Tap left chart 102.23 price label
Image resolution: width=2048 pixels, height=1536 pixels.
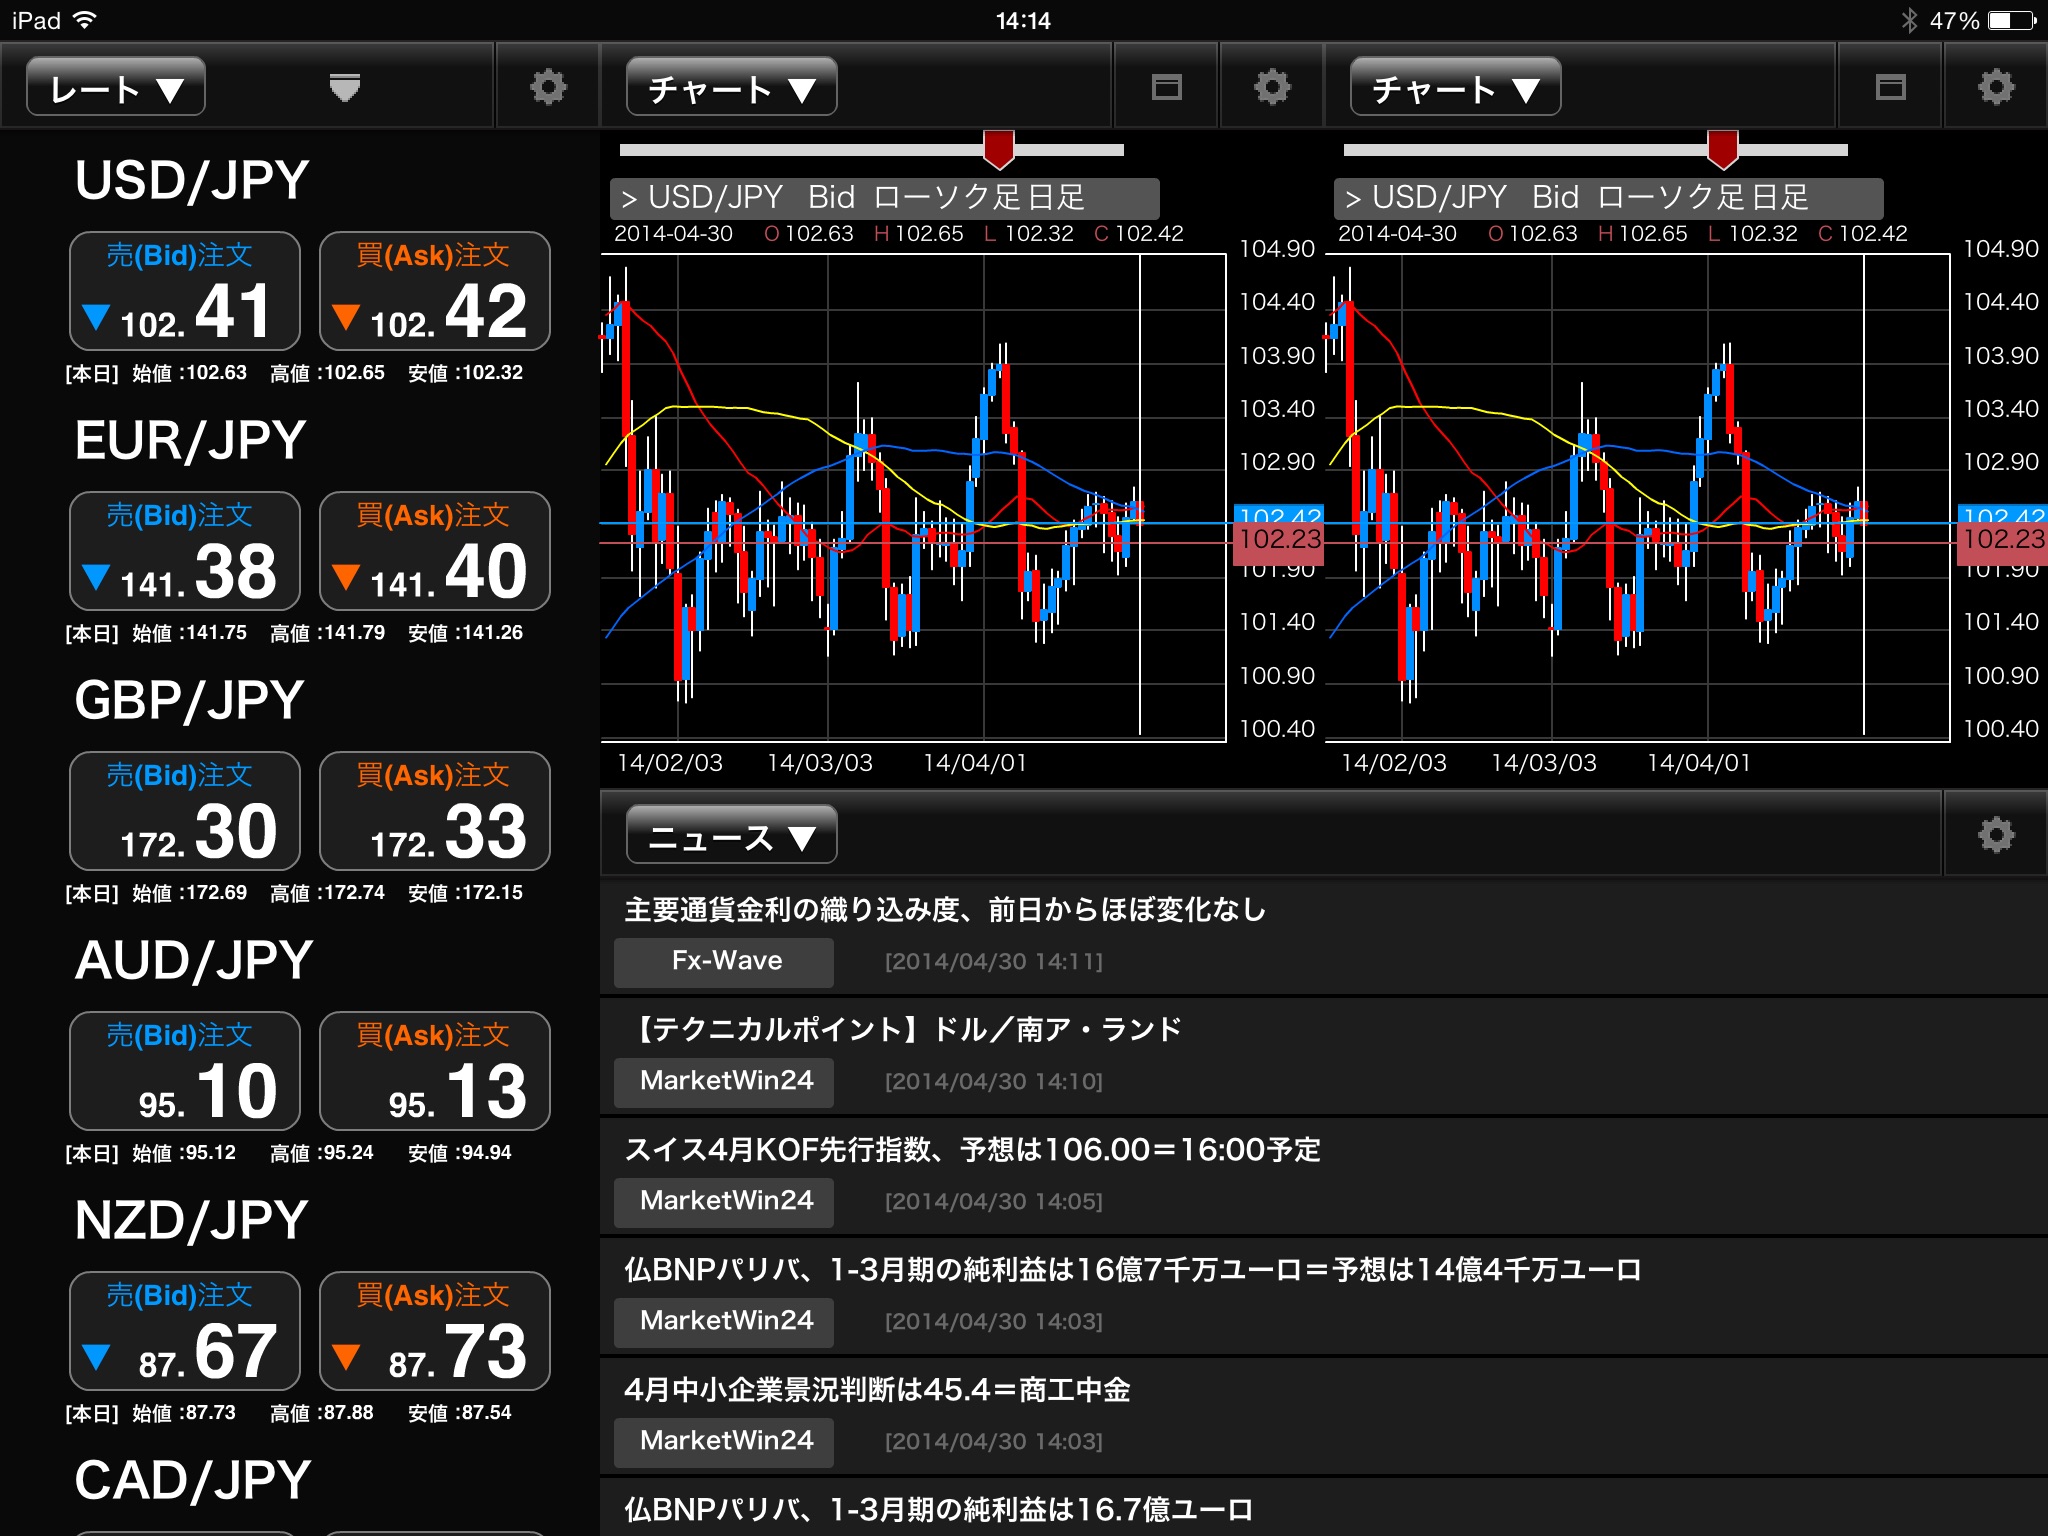(x=1279, y=541)
